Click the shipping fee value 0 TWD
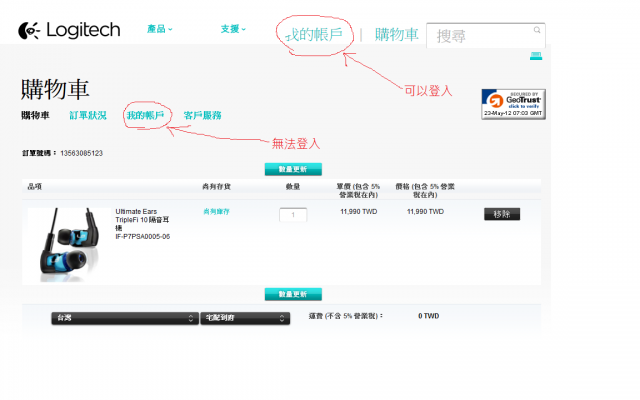Viewport: 640px width, 400px height. point(429,316)
